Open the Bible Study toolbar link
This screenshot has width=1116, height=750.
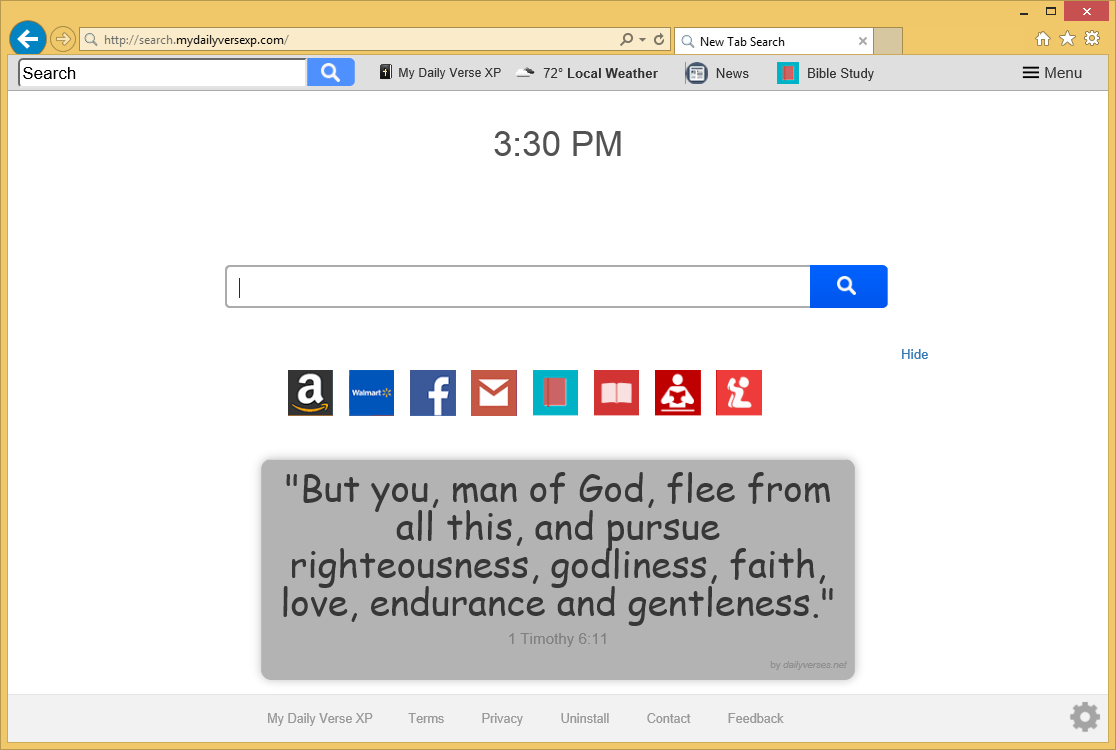(825, 73)
